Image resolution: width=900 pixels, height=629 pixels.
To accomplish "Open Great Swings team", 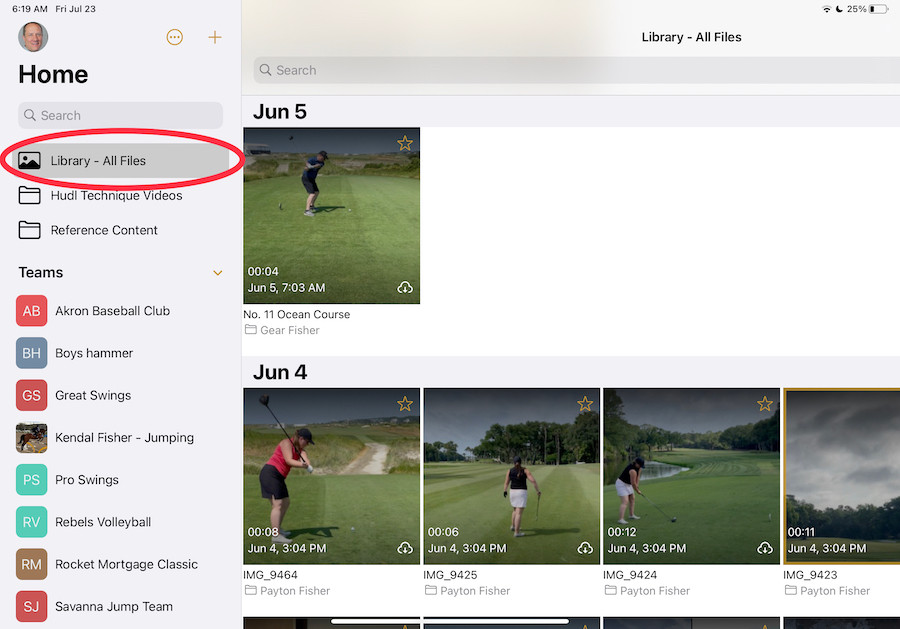I will (x=121, y=395).
